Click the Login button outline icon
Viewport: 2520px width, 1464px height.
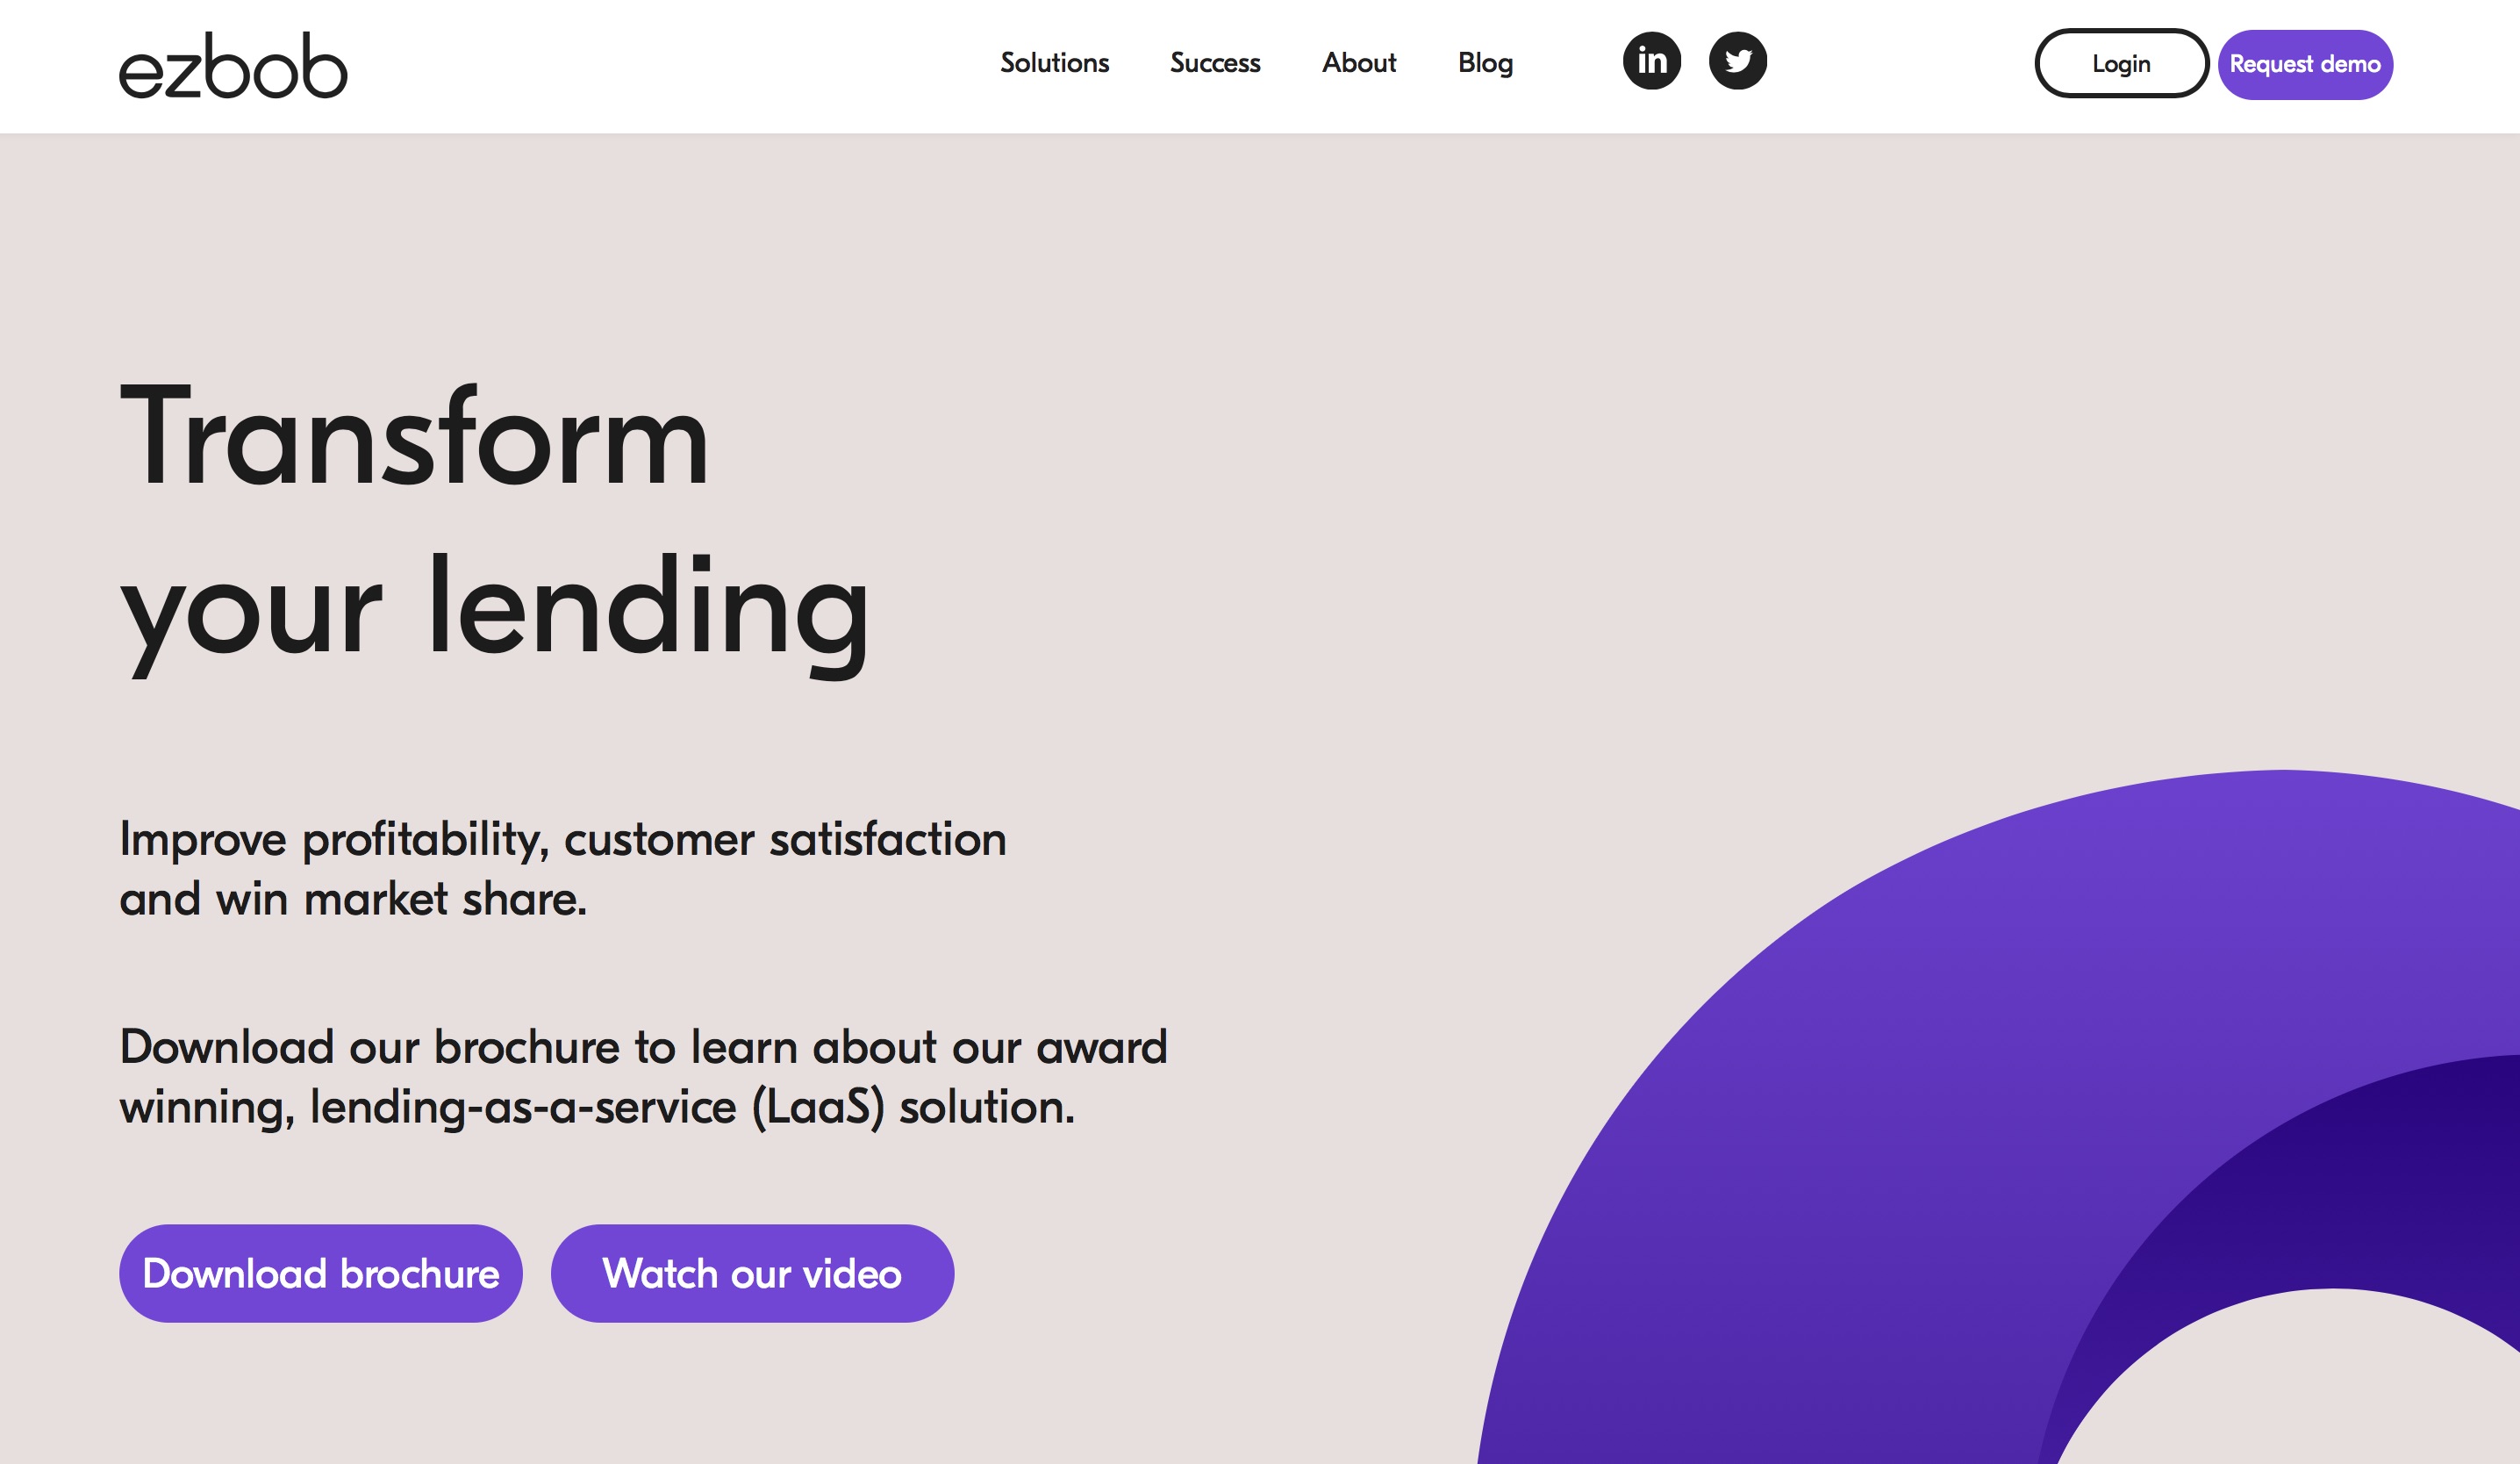coord(2119,64)
